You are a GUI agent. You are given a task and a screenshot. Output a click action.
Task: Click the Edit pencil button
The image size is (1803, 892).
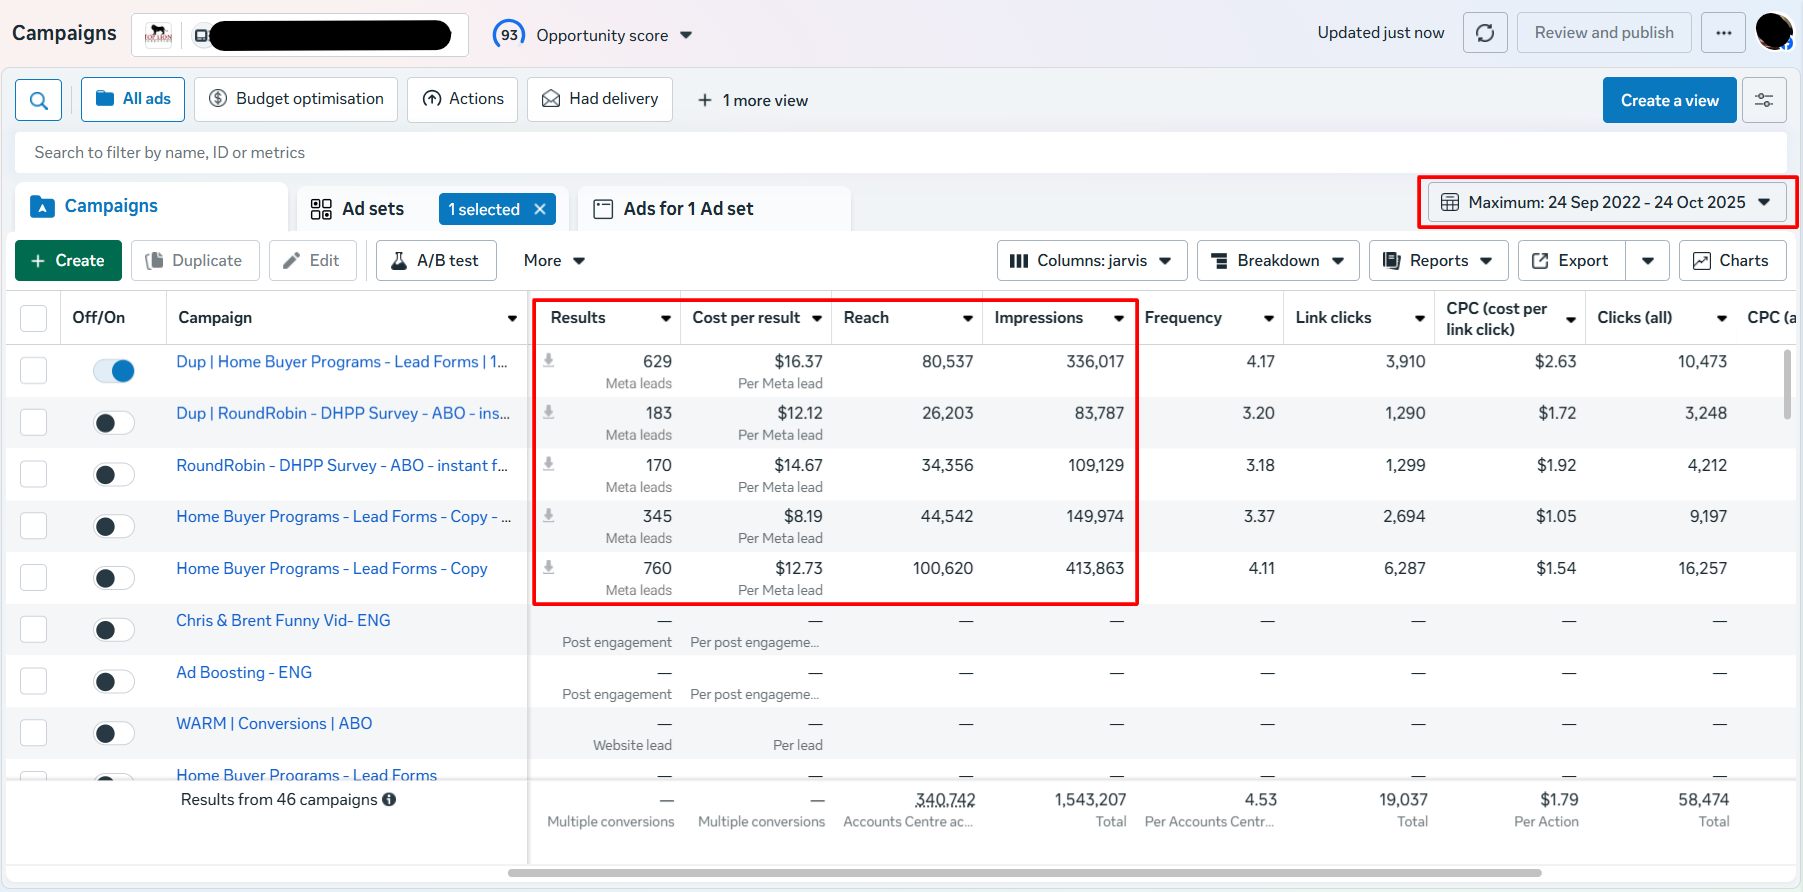click(x=312, y=260)
